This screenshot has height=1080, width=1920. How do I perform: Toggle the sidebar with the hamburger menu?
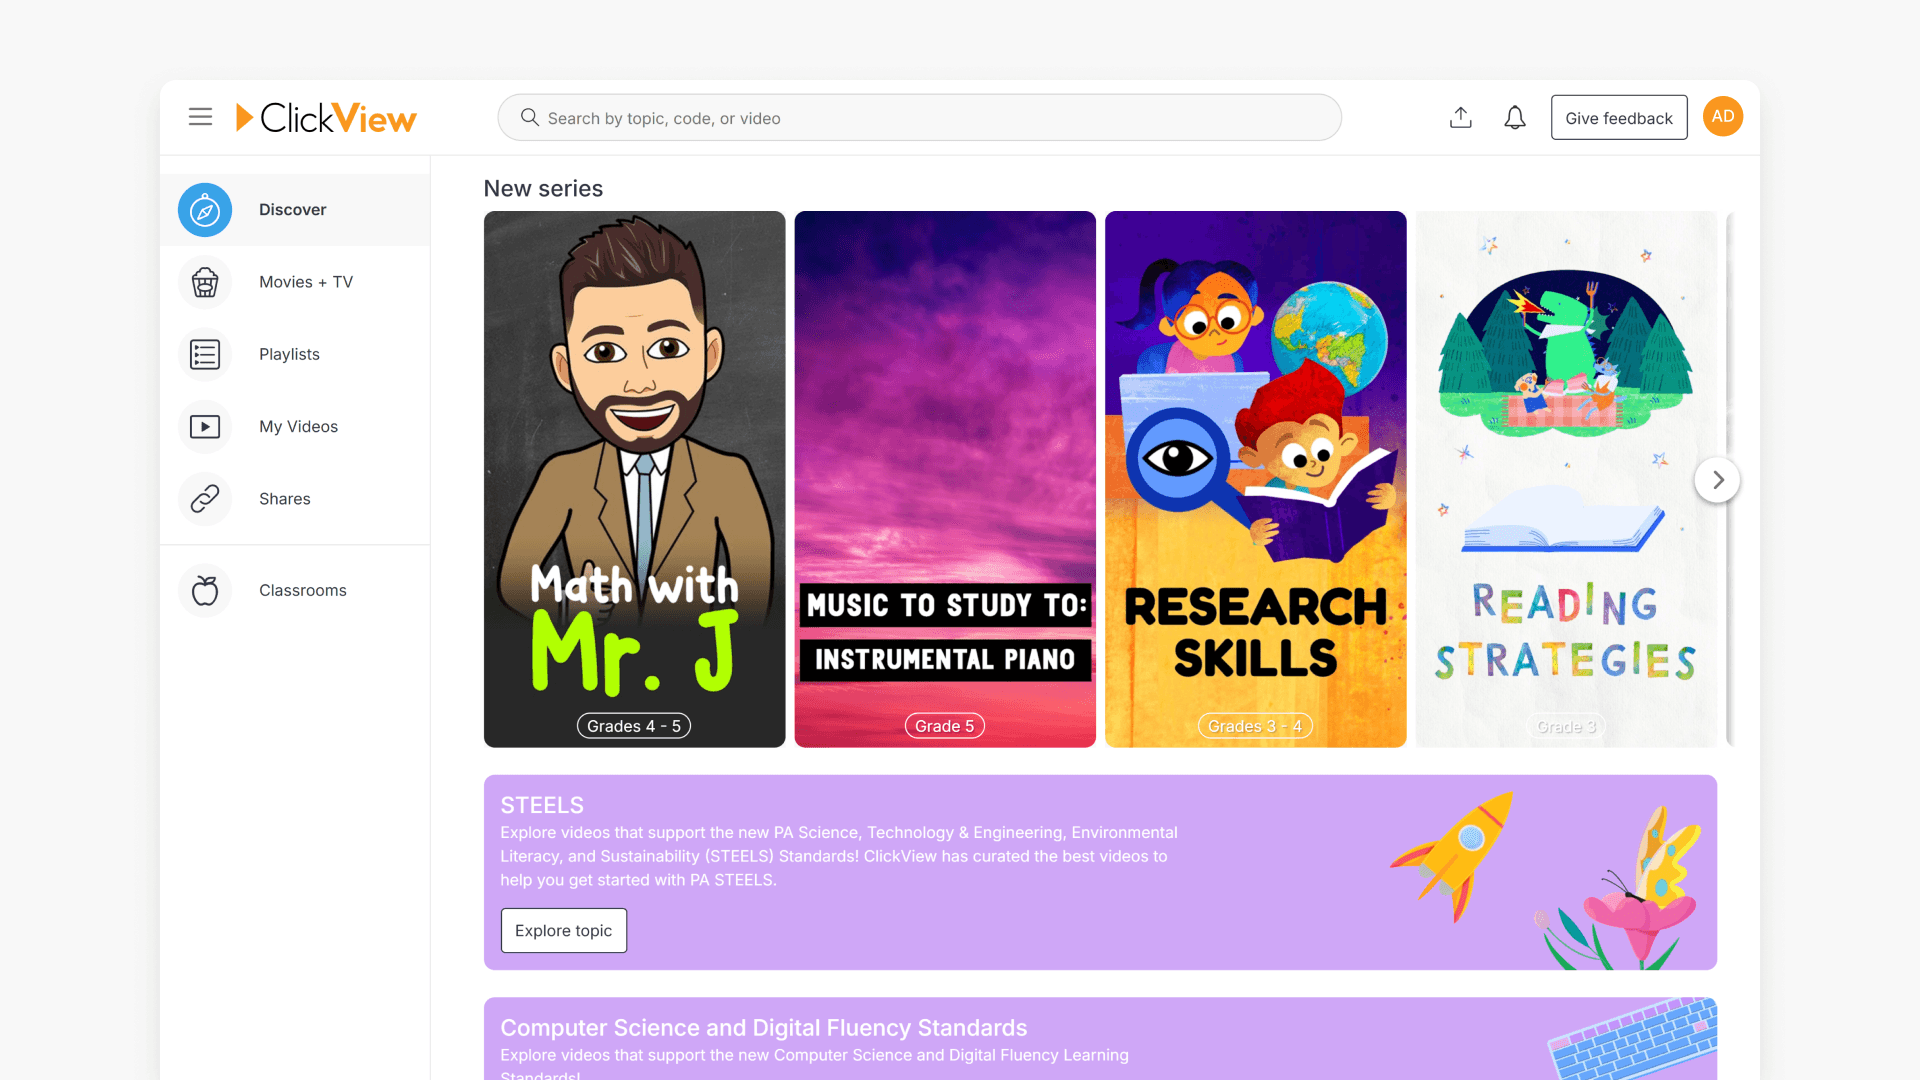(200, 117)
